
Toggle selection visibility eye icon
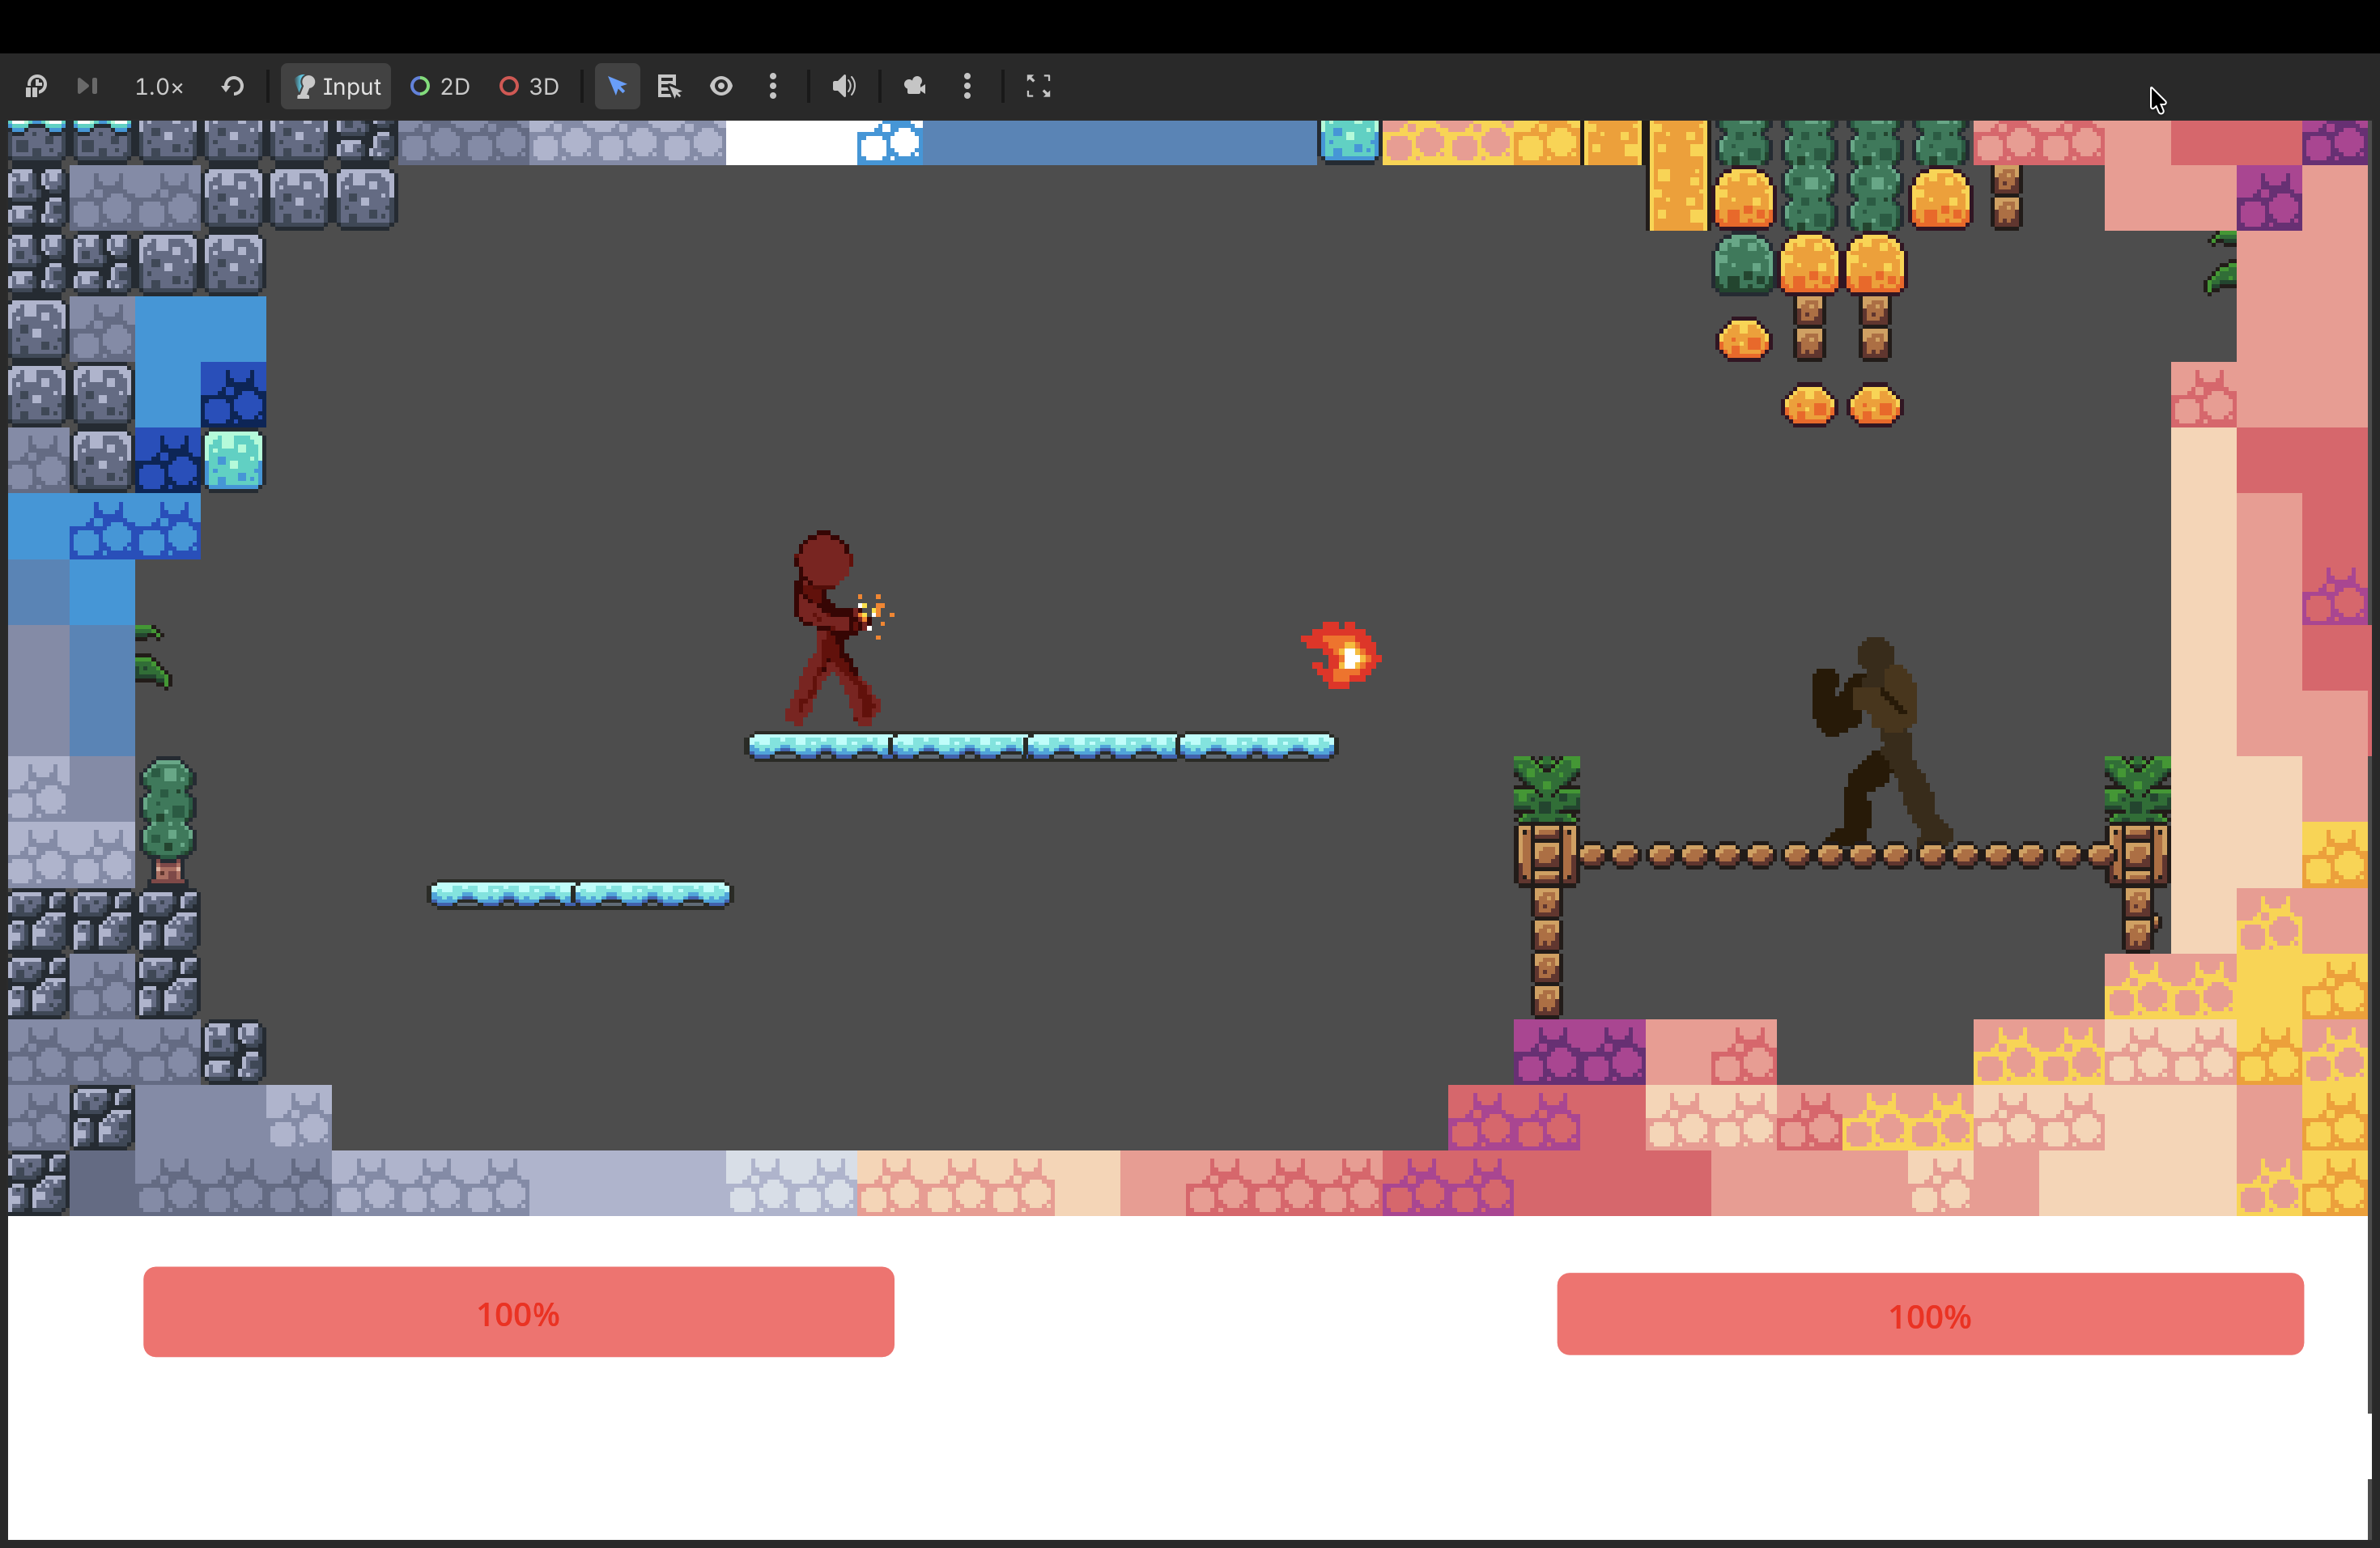(x=721, y=87)
